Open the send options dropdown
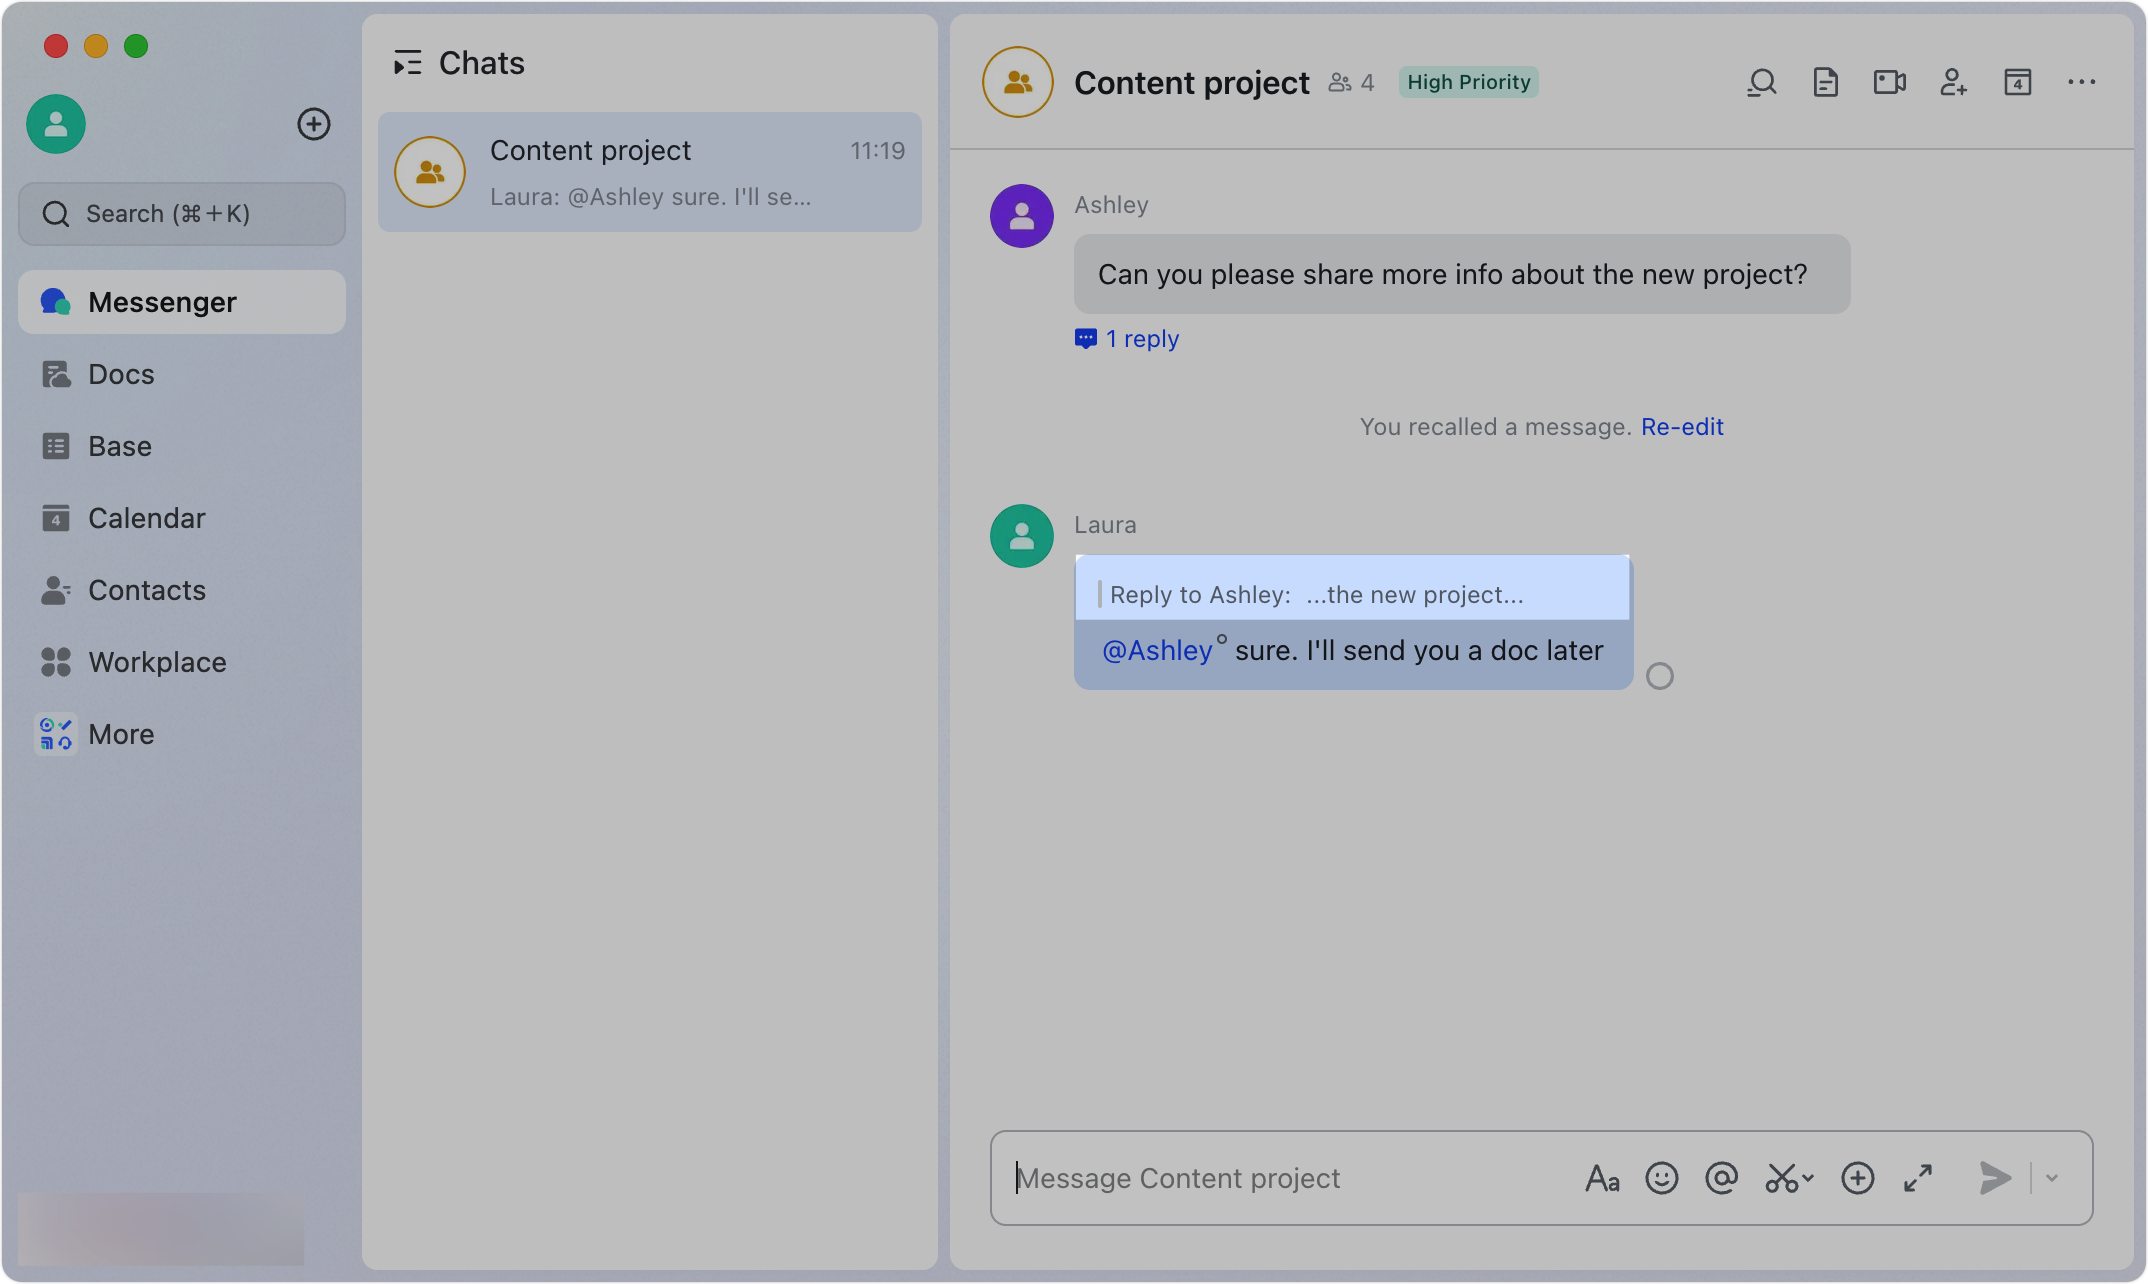 [2052, 1178]
